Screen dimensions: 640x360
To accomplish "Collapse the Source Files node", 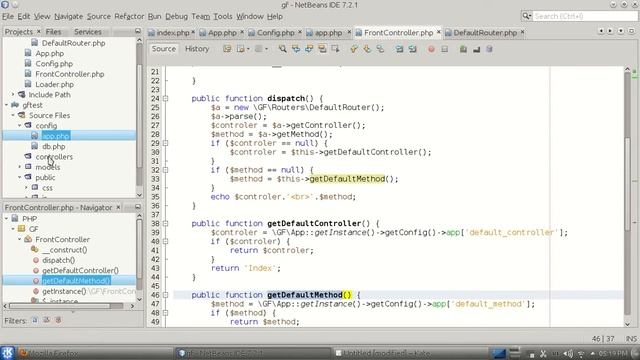I will click(13, 116).
